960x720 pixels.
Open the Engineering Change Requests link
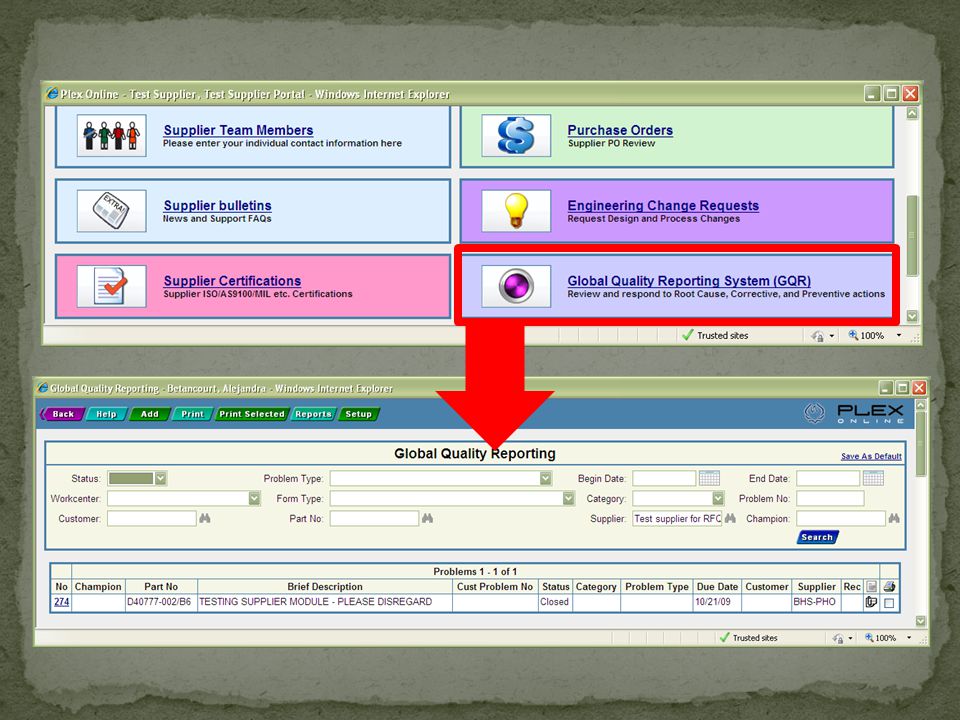[x=663, y=205]
